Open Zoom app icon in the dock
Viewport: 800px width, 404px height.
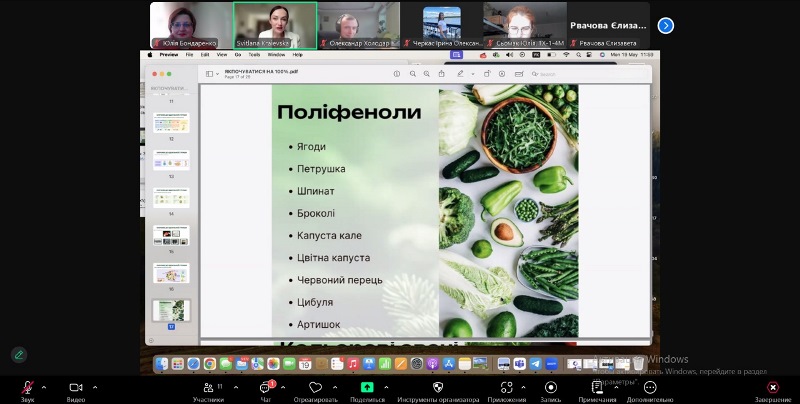[x=551, y=364]
